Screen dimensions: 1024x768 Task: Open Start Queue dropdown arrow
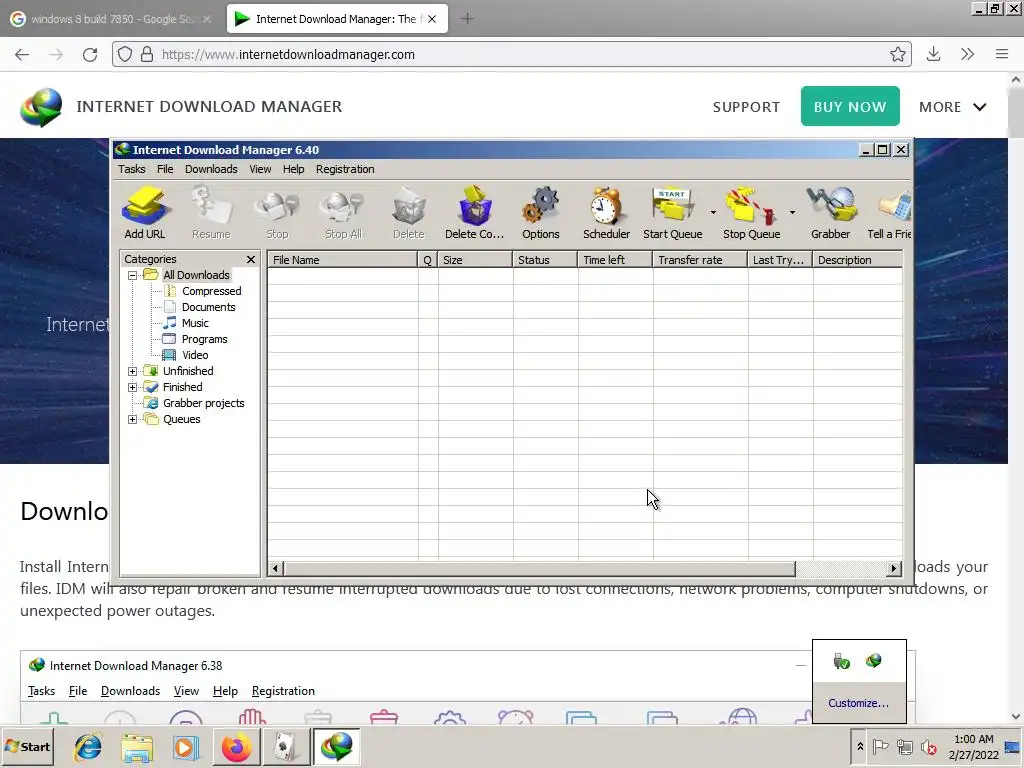pos(713,212)
